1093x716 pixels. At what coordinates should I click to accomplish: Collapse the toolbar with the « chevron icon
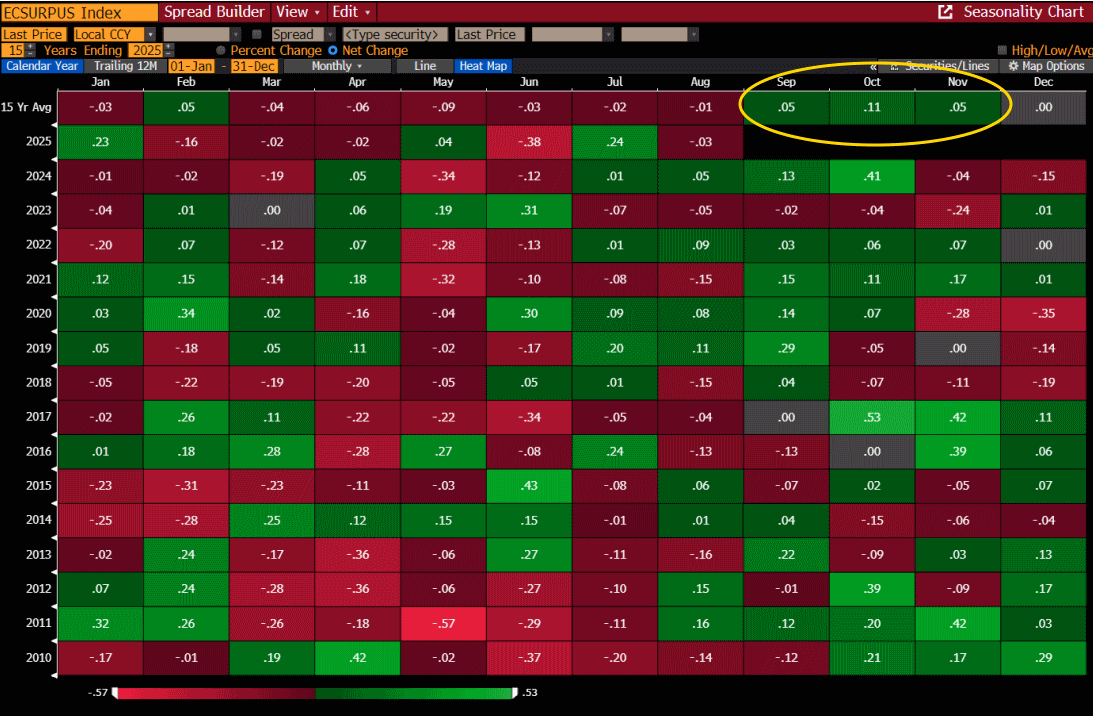tap(873, 65)
